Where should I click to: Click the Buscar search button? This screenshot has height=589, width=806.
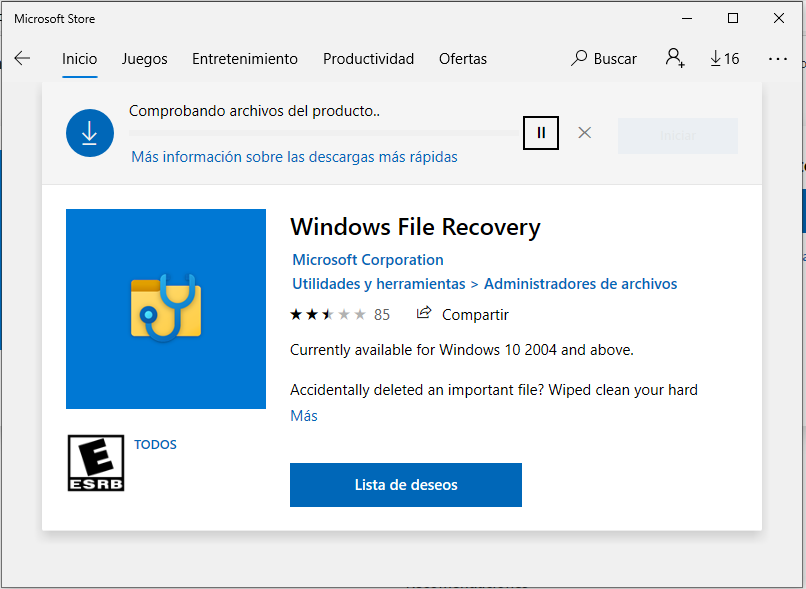click(x=603, y=59)
